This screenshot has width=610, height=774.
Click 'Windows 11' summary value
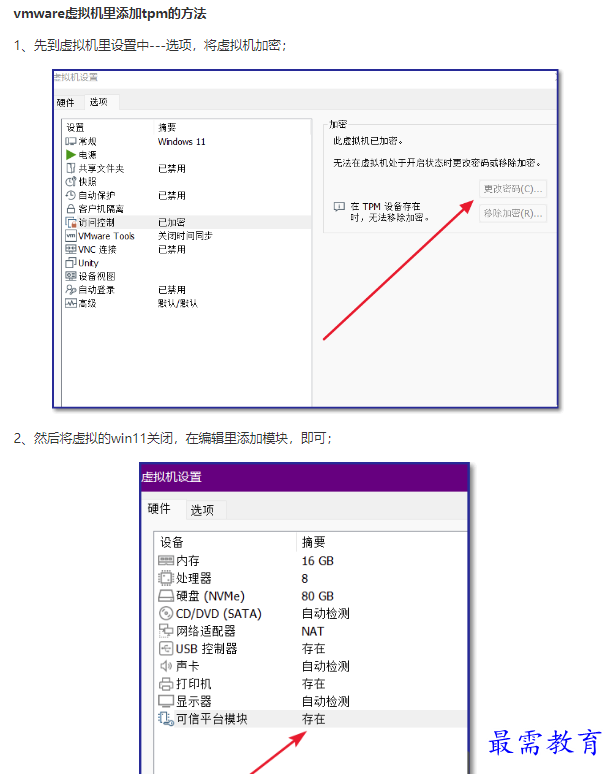tap(181, 142)
